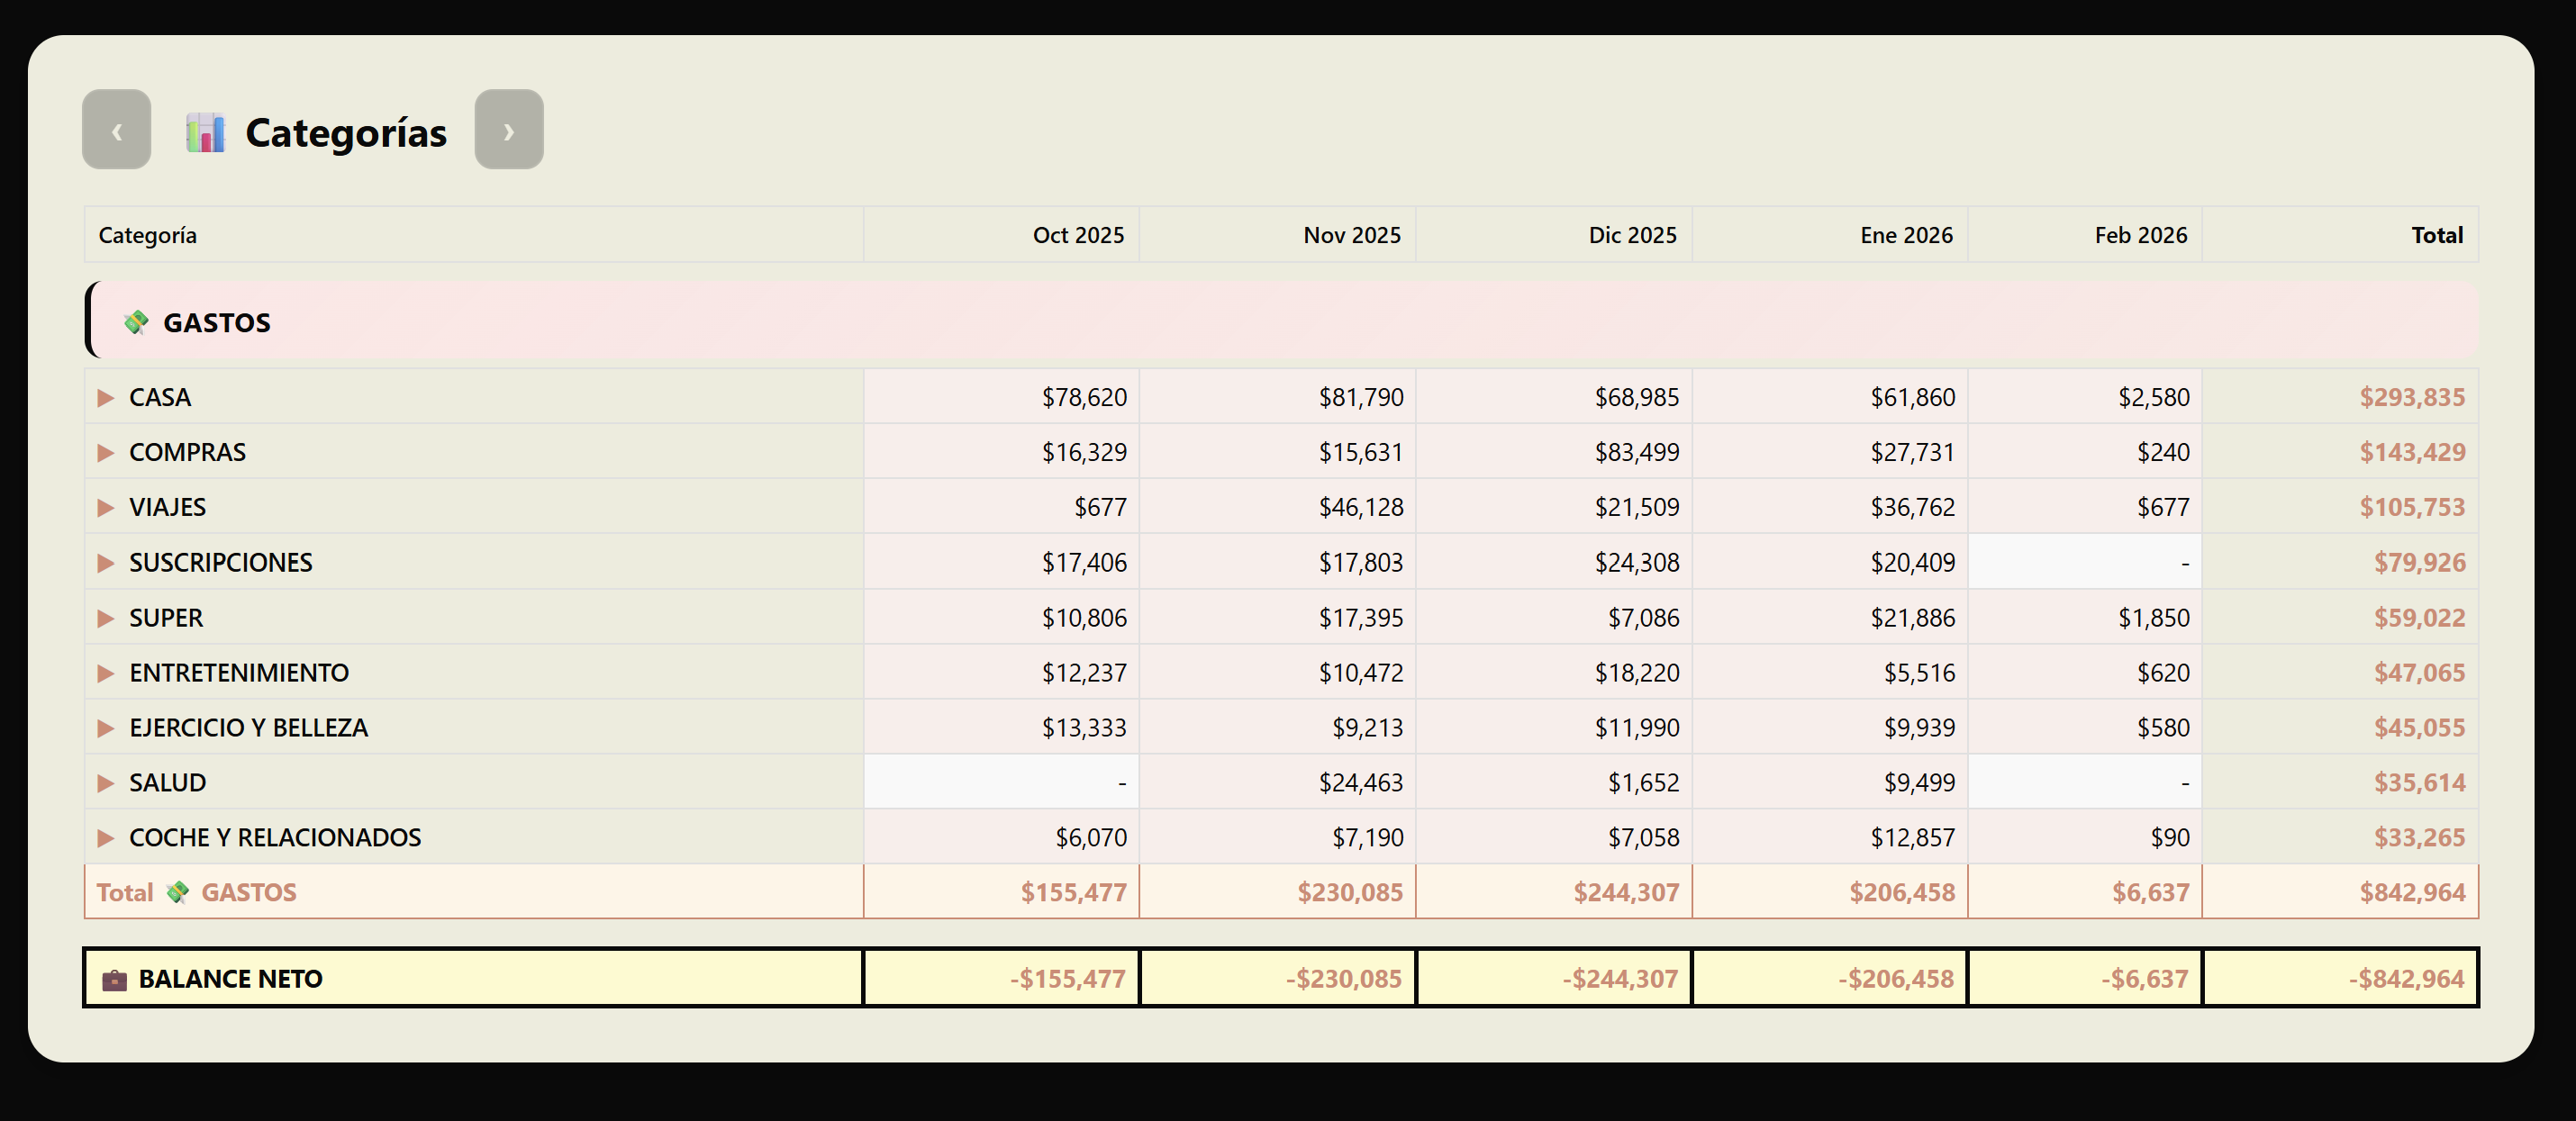2576x1121 pixels.
Task: Click the right navigation arrow button
Action: tap(510, 129)
